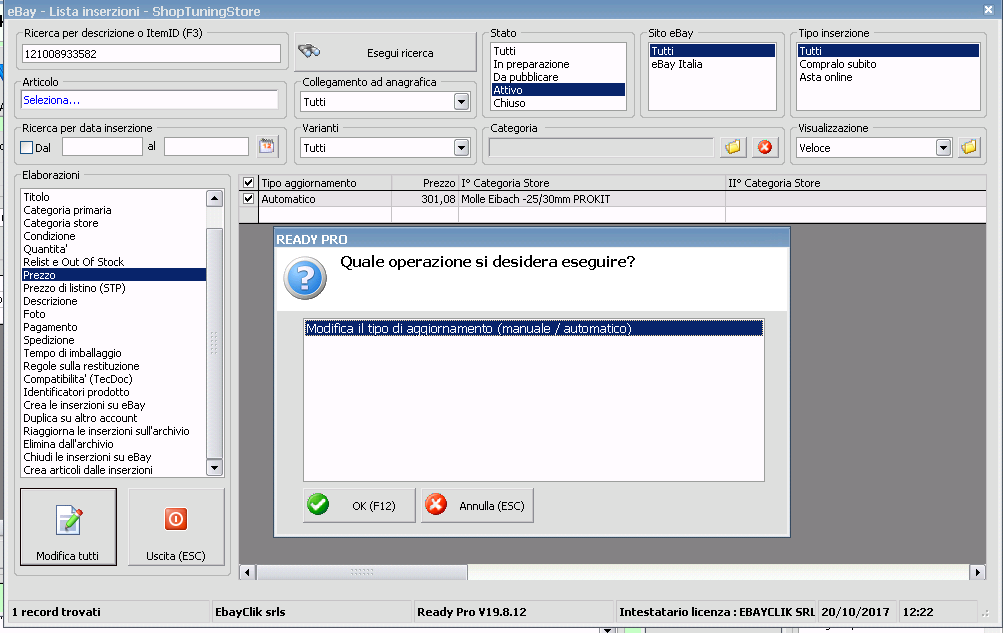Select Identificatori prodotto entry

point(113,392)
